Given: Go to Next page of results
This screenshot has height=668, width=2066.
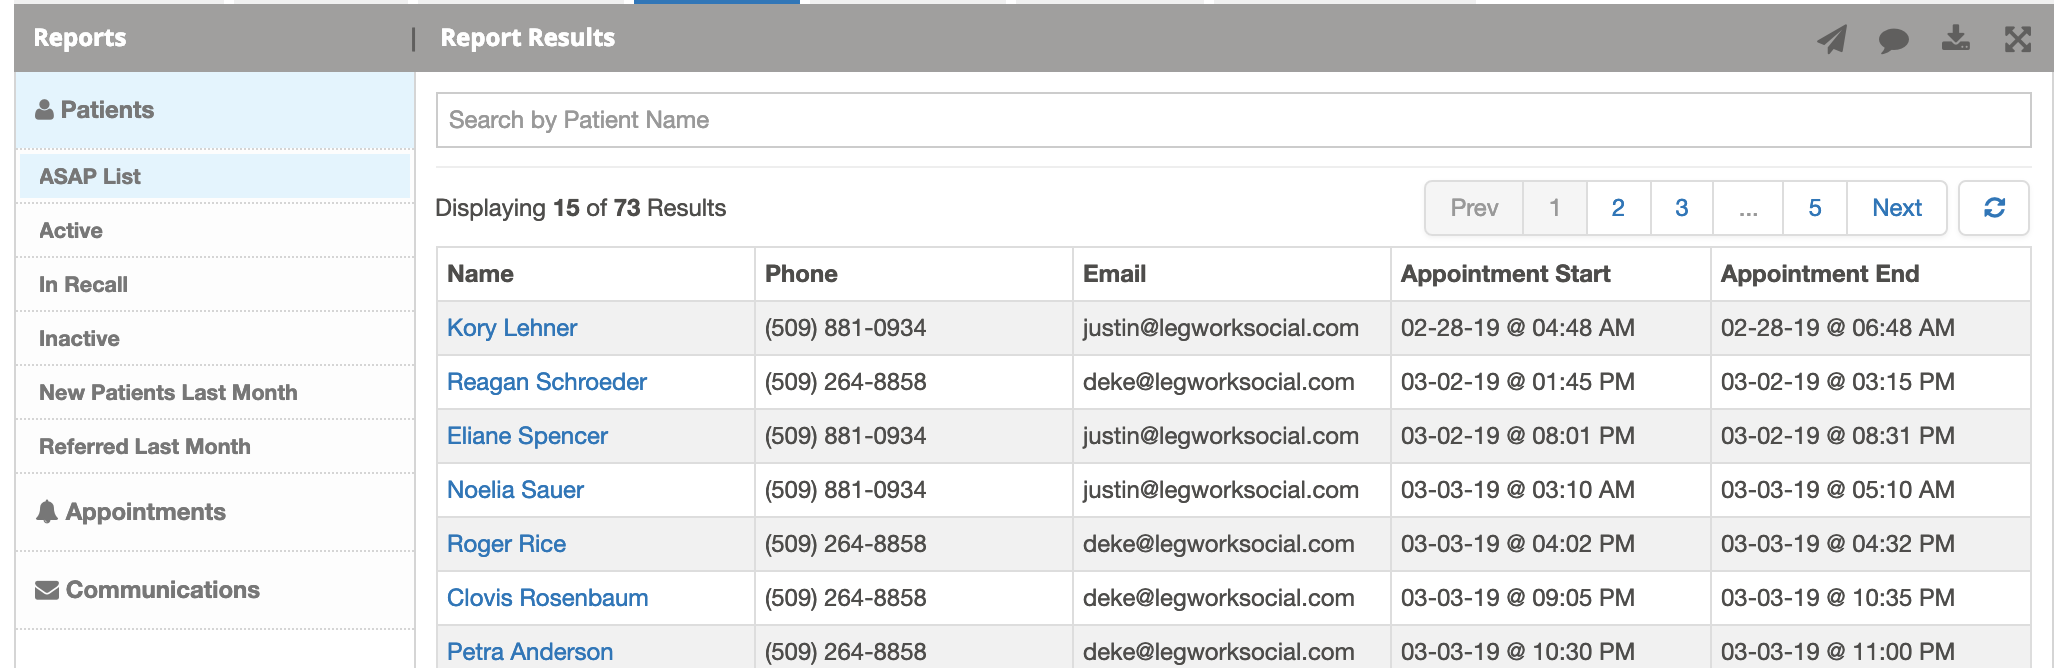Looking at the screenshot, I should 1897,208.
